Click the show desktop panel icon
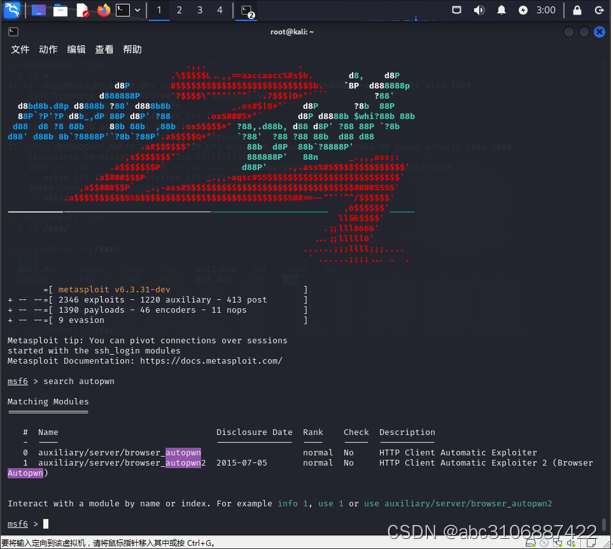The width and height of the screenshot is (613, 549). pyautogui.click(x=39, y=10)
